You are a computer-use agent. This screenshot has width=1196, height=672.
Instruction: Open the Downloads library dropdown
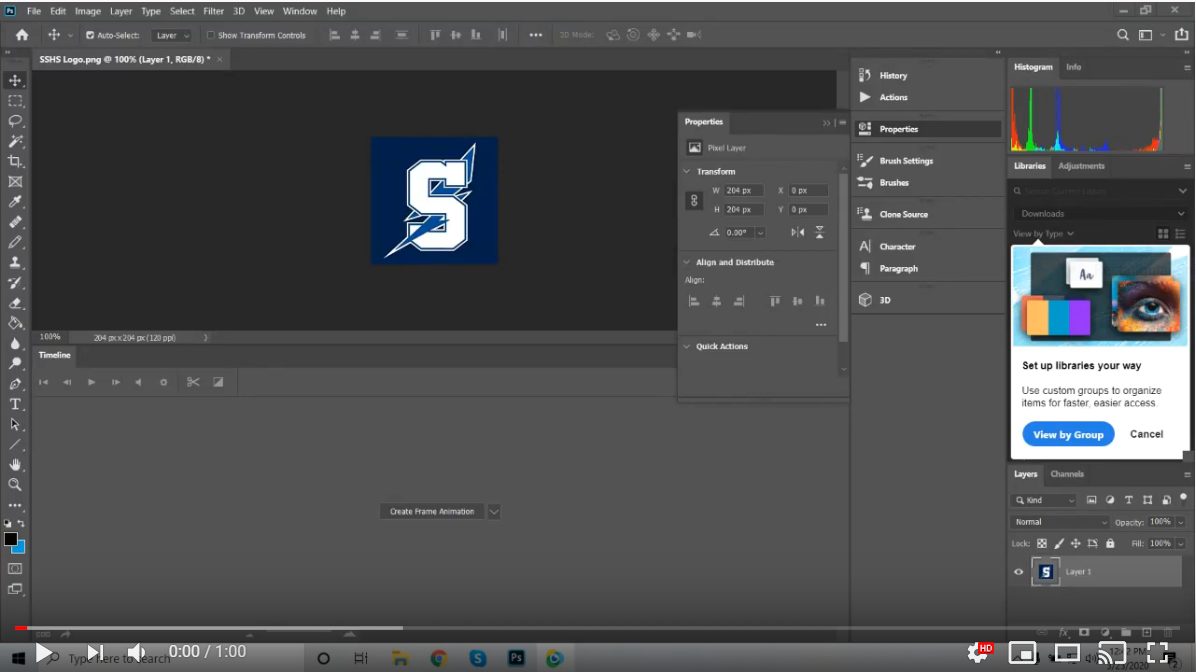1099,214
